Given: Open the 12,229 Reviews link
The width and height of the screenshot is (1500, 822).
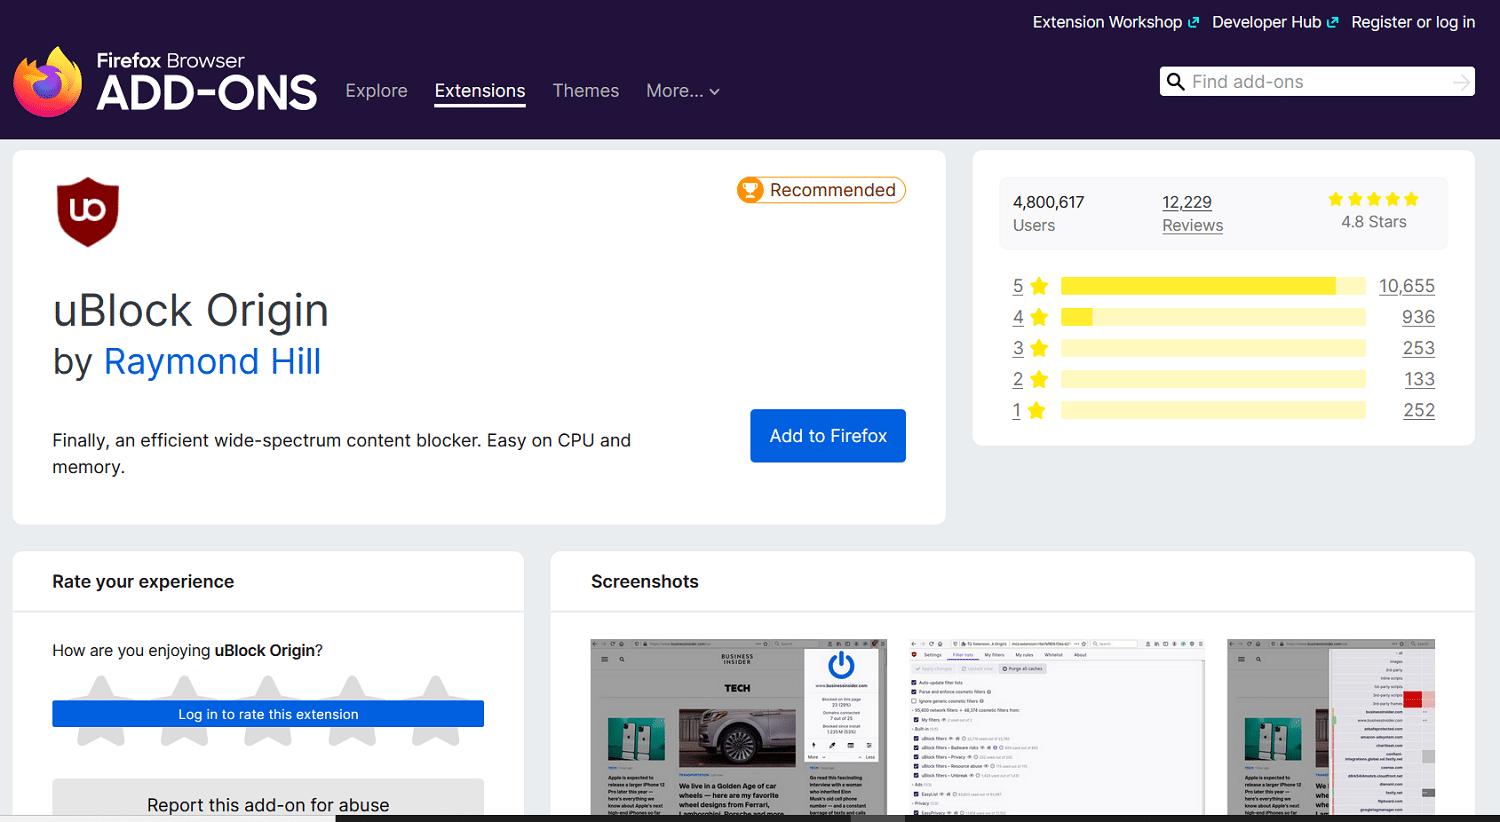Looking at the screenshot, I should pos(1192,213).
